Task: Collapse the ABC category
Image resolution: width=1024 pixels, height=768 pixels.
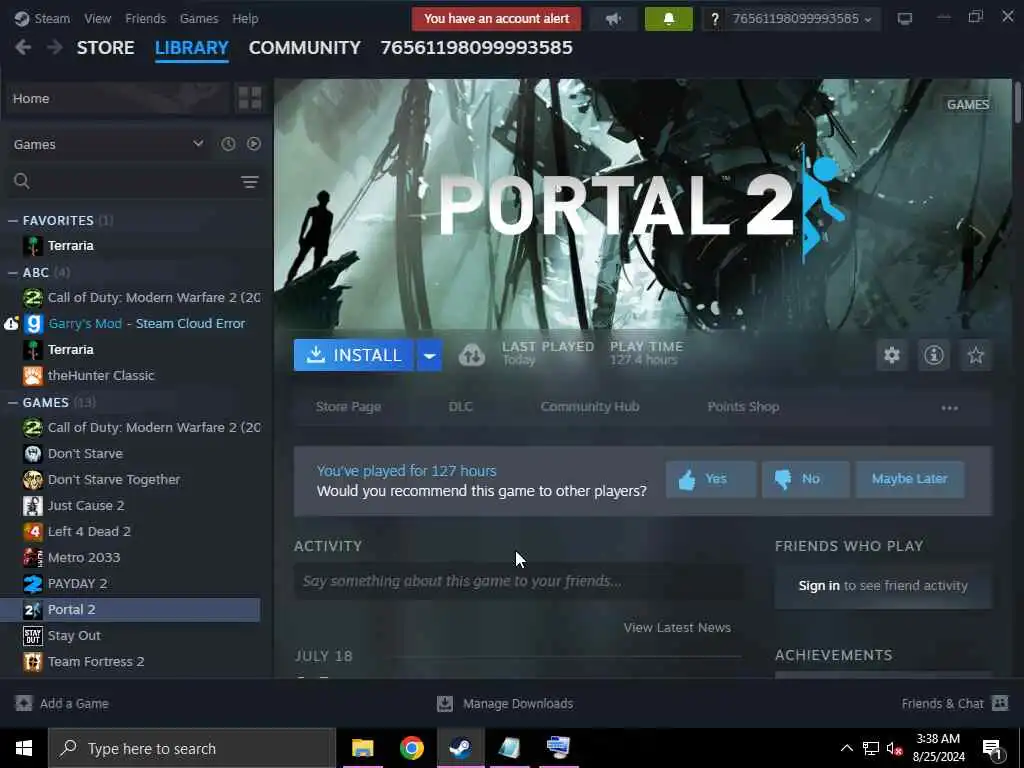Action: point(12,272)
